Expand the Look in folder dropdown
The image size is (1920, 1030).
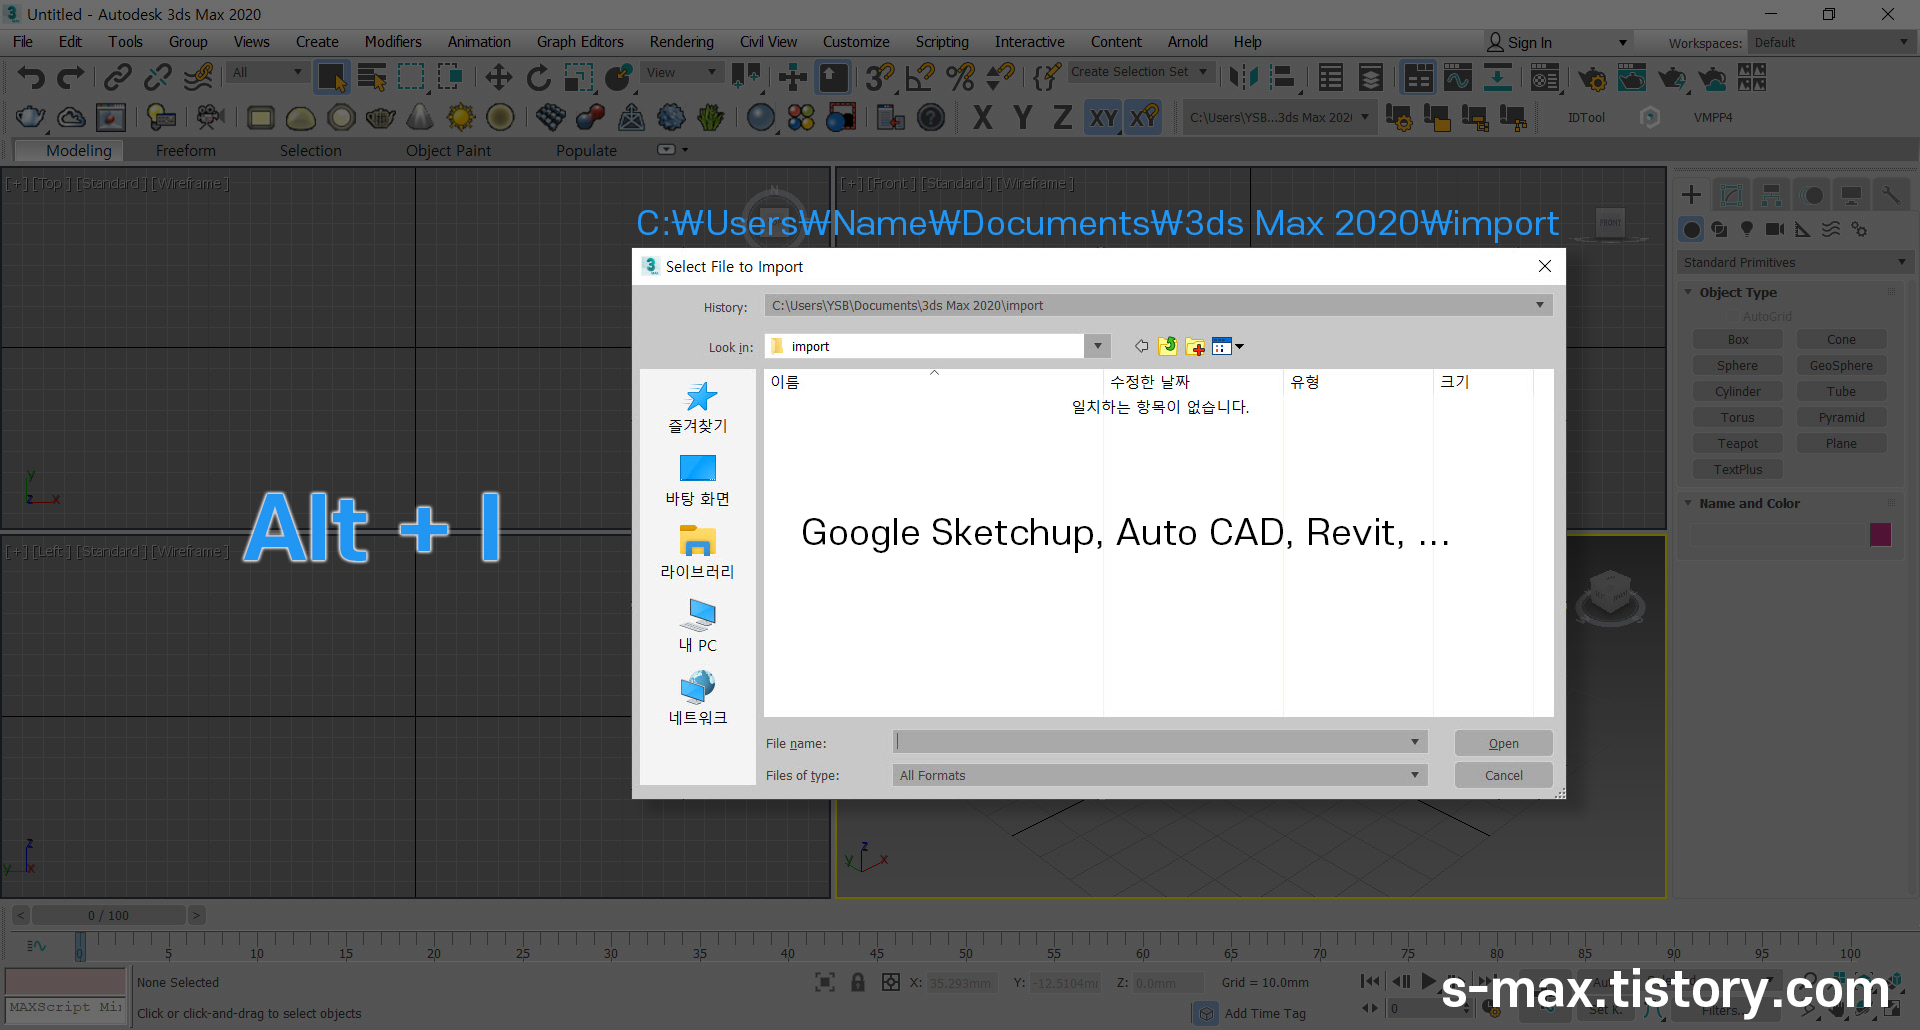[x=1098, y=346]
